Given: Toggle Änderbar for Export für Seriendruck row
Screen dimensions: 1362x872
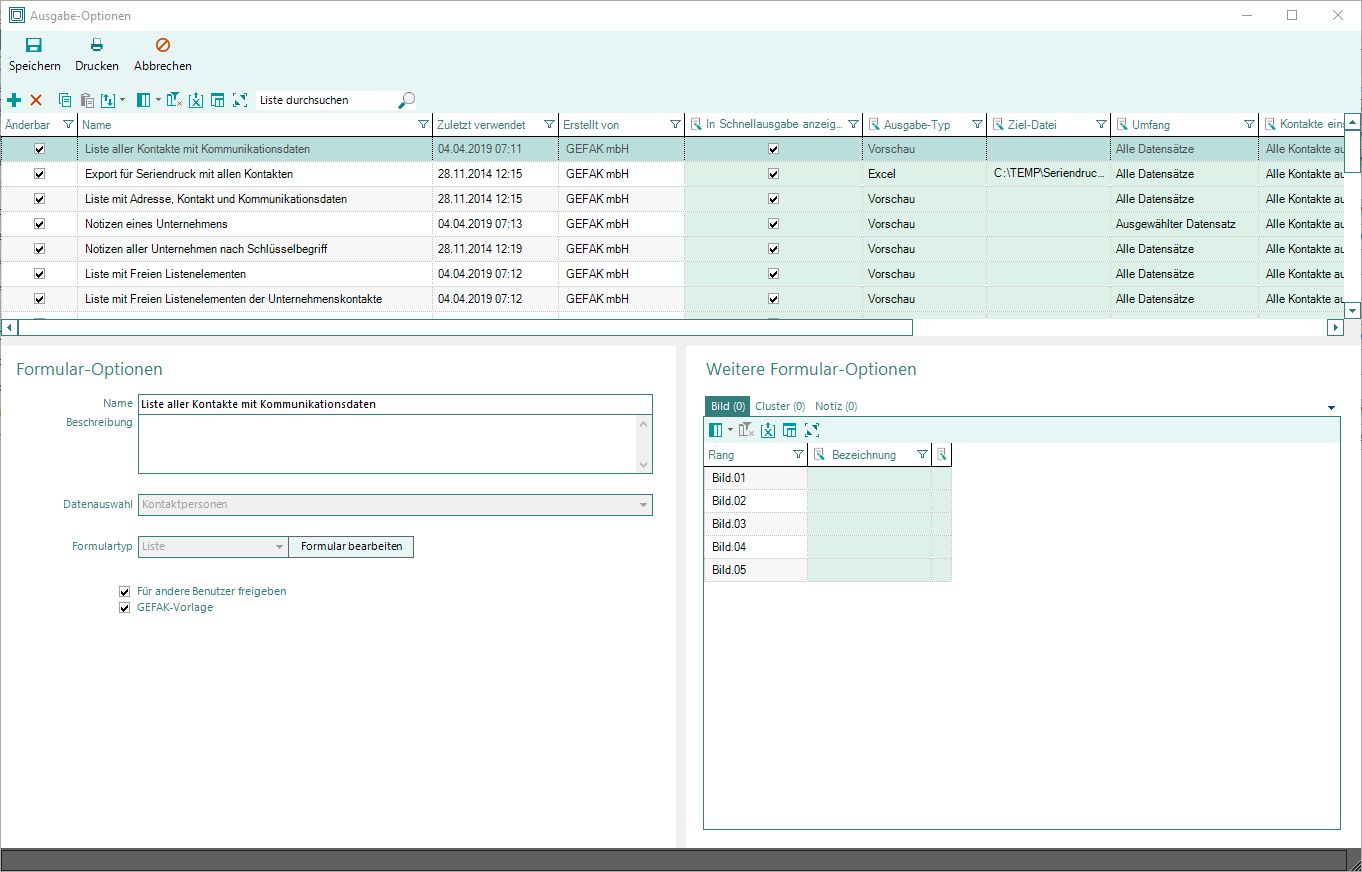Looking at the screenshot, I should coord(40,174).
